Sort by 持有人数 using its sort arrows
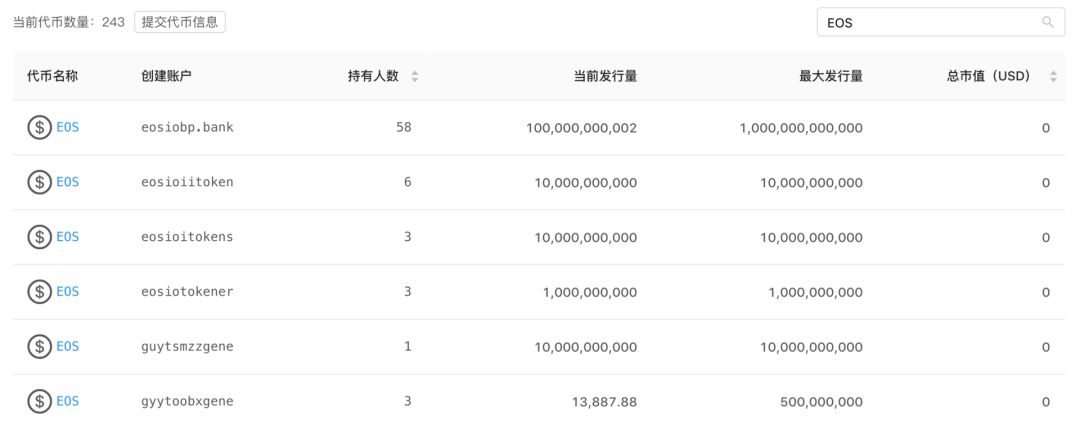Image resolution: width=1080 pixels, height=421 pixels. tap(415, 76)
